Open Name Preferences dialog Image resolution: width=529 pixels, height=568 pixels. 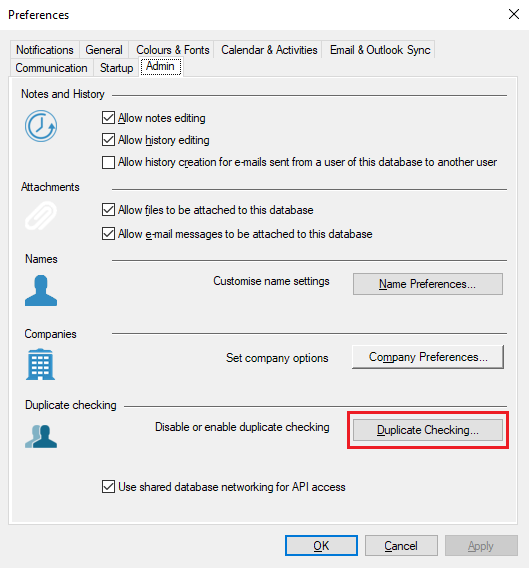[x=428, y=284]
